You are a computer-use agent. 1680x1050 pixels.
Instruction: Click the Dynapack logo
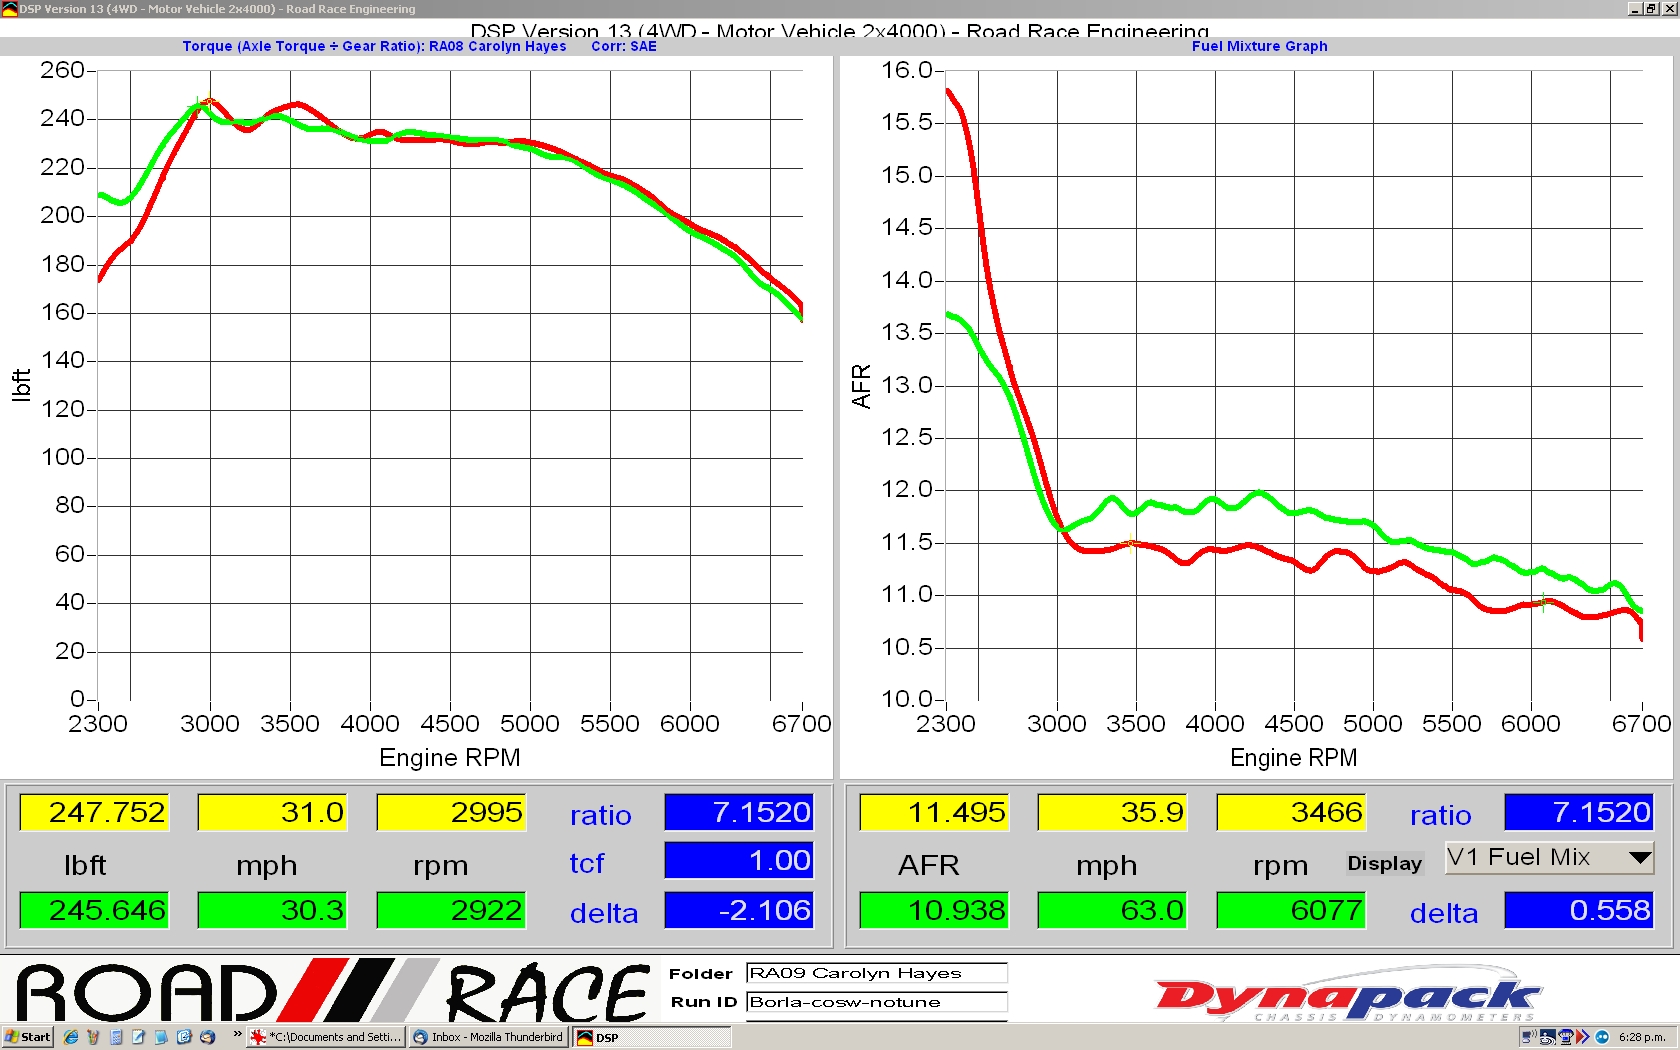tap(1348, 996)
